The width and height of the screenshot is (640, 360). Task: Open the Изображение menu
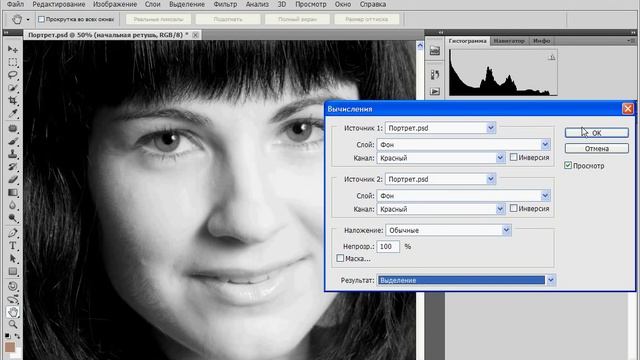115,4
